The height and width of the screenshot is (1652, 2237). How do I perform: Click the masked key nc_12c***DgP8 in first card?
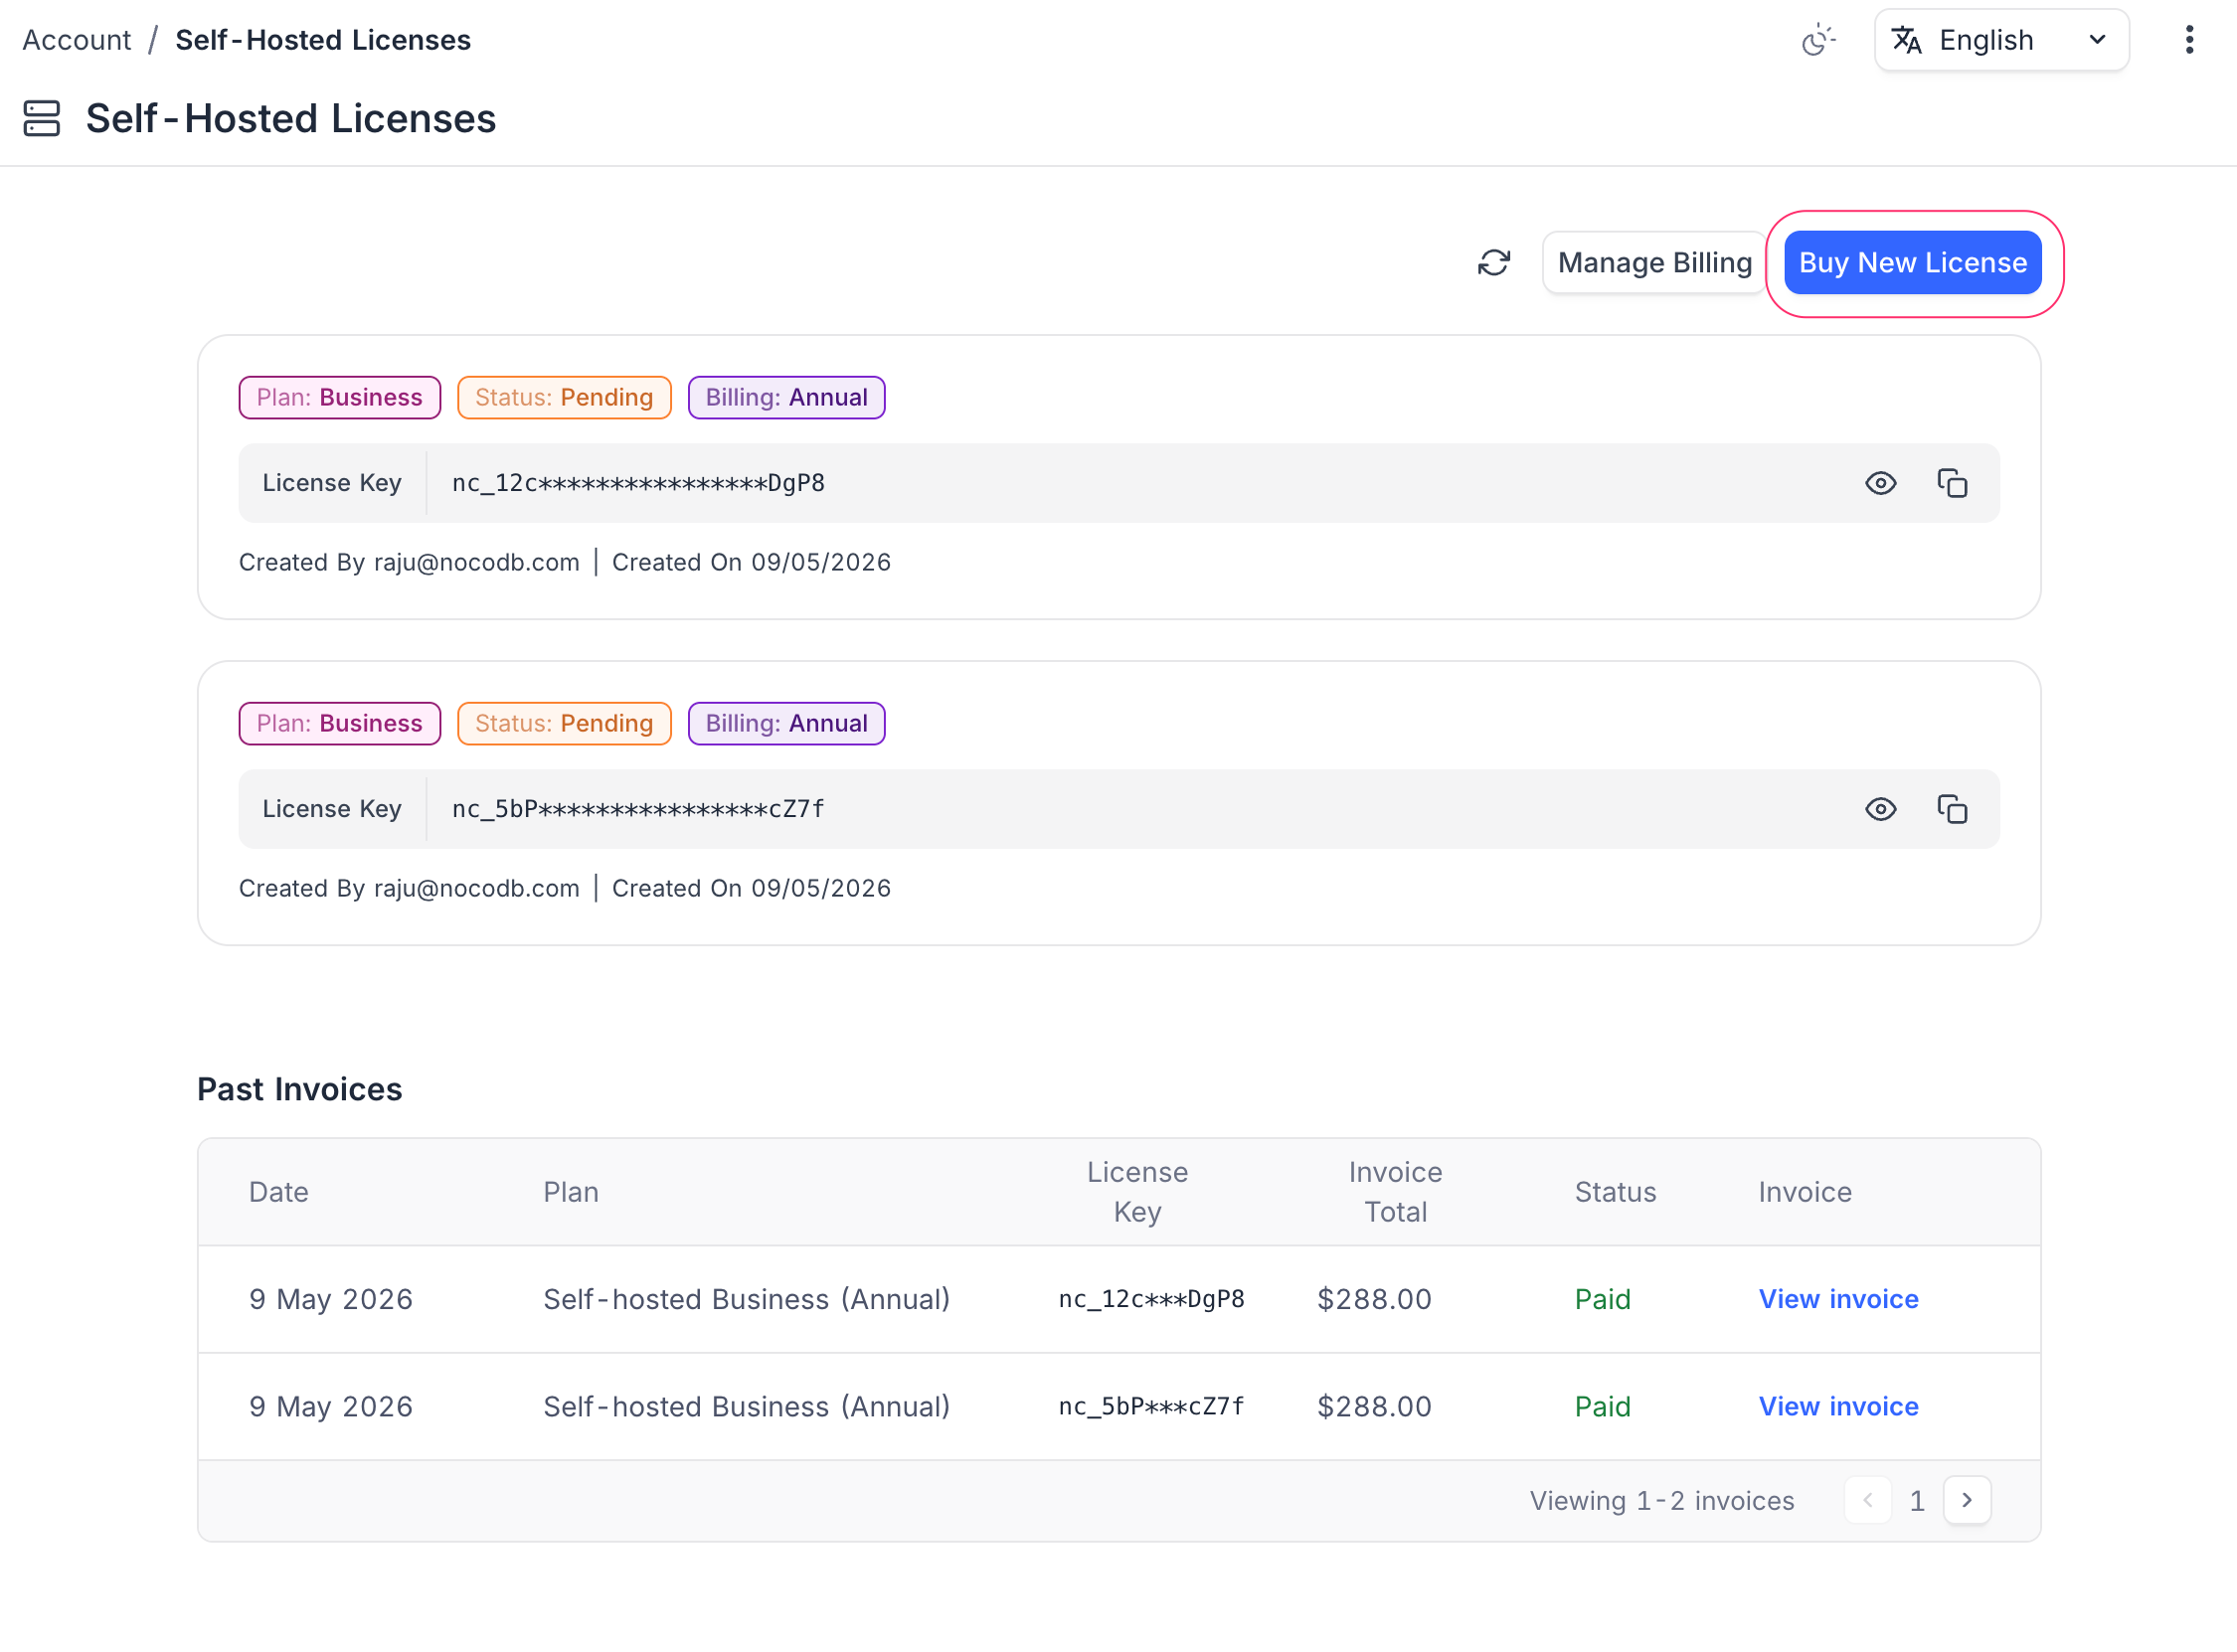638,483
